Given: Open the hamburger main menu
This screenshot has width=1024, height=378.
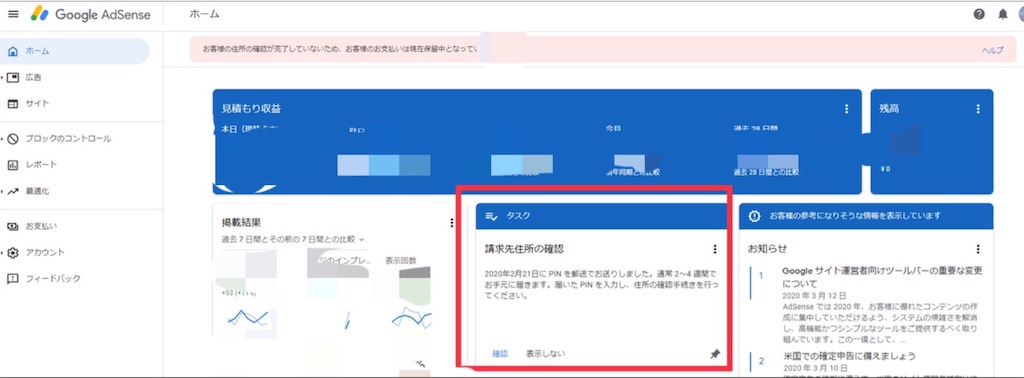Looking at the screenshot, I should [13, 14].
